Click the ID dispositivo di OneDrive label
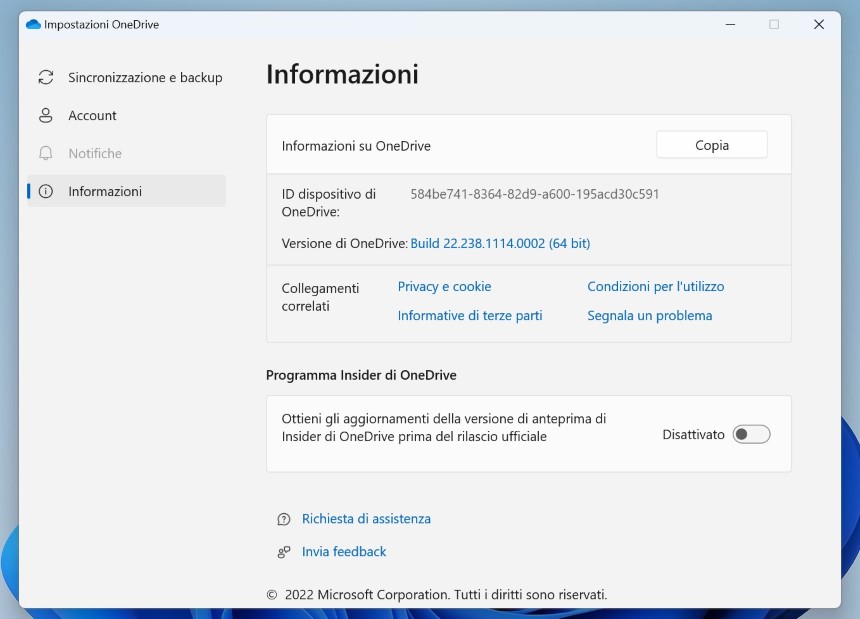The height and width of the screenshot is (619, 860). (x=329, y=203)
